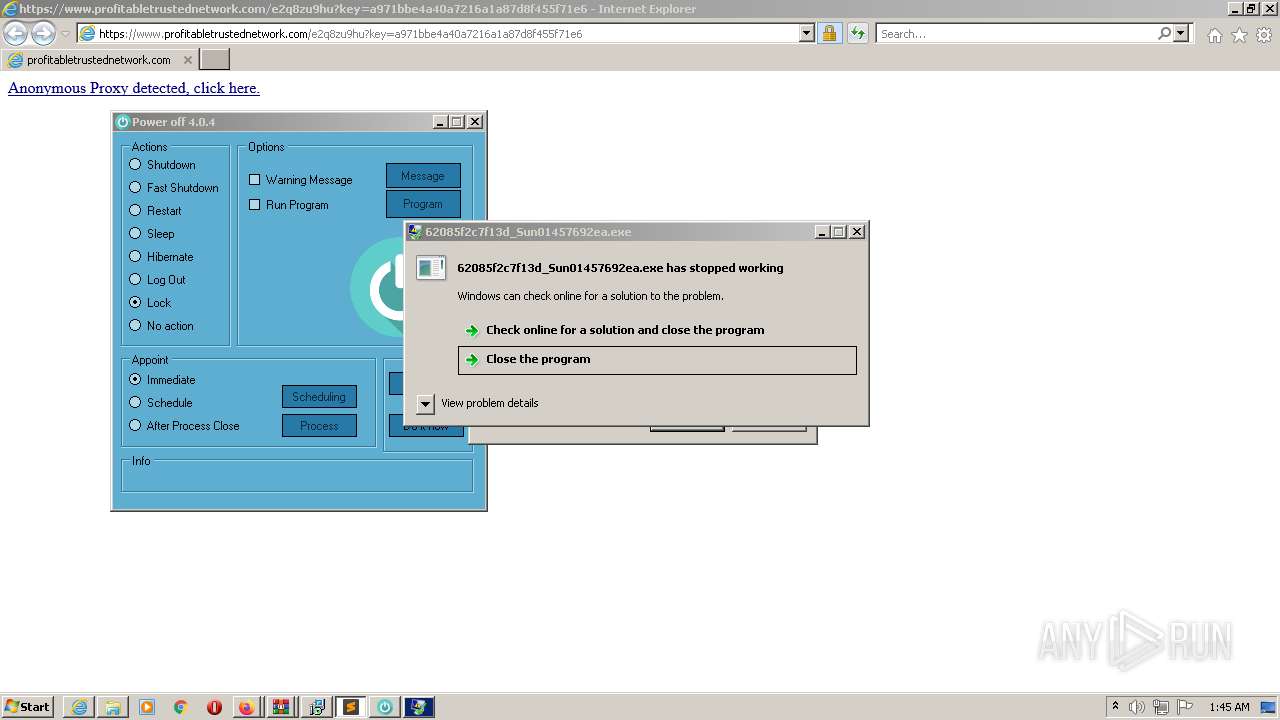
Task: Click the security lock icon in address bar
Action: [829, 34]
